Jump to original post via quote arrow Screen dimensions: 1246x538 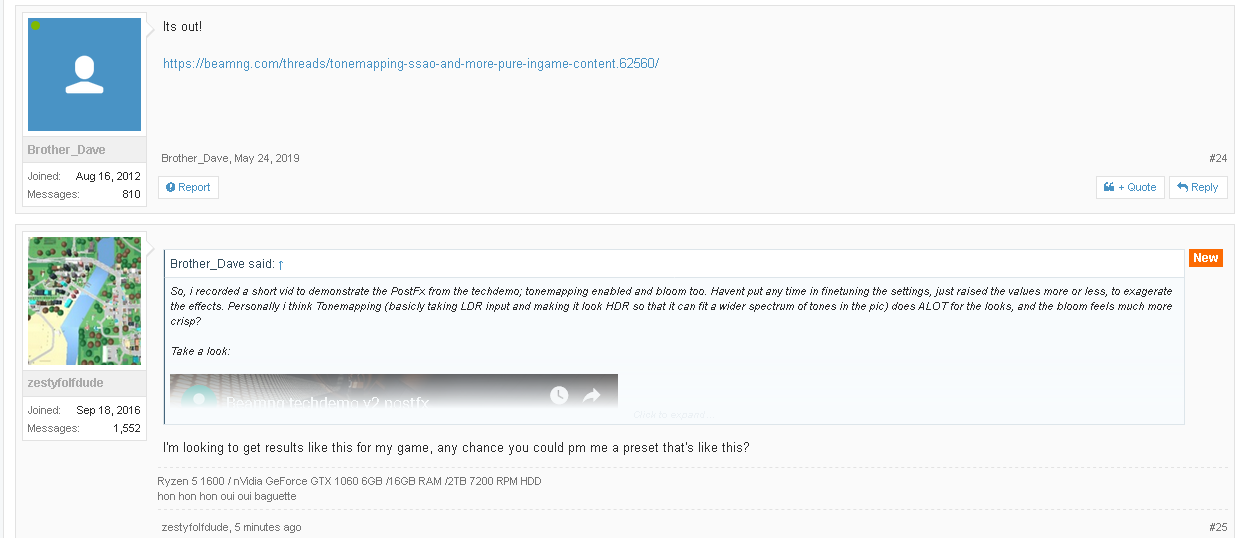coord(281,264)
